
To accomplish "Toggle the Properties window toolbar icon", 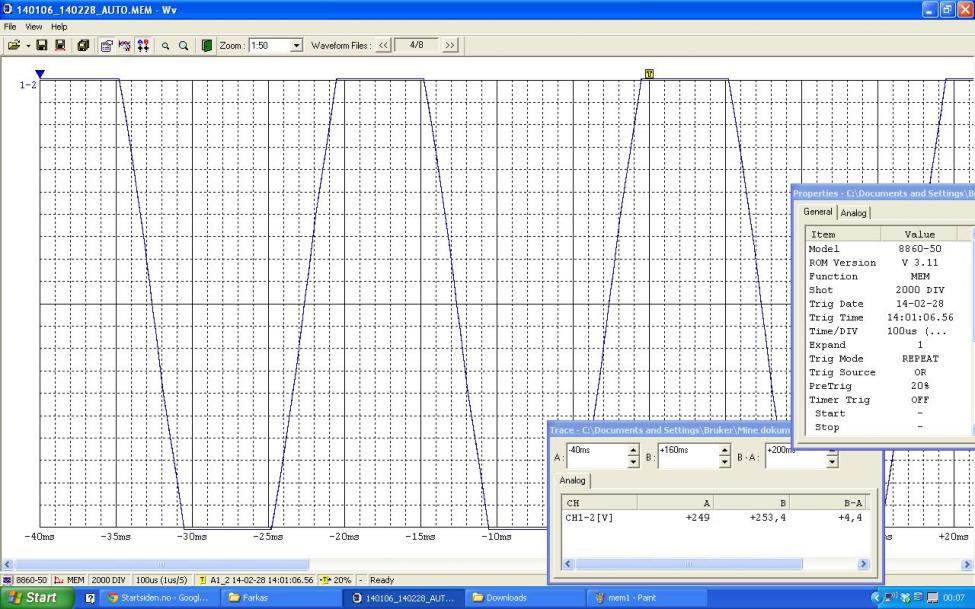I will click(107, 46).
